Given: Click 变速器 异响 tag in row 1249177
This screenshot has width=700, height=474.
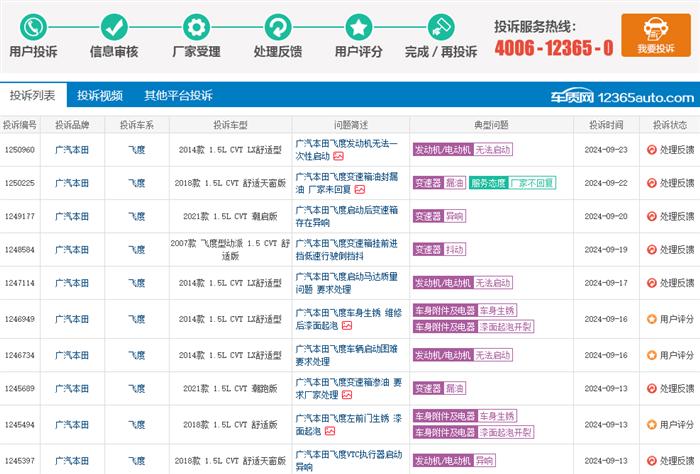Looking at the screenshot, I should [439, 216].
